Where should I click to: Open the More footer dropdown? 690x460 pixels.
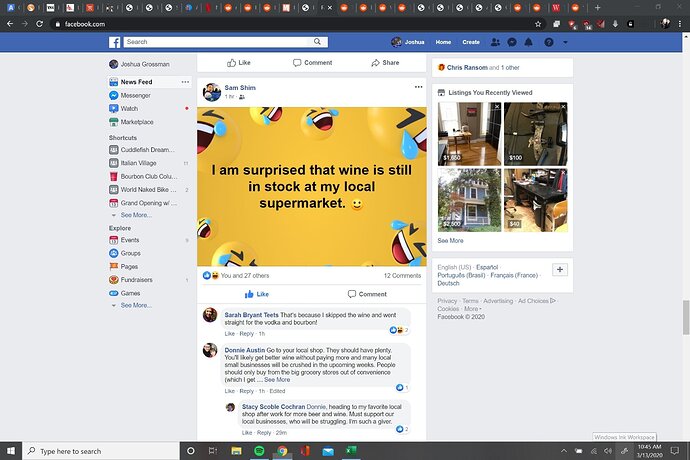tap(472, 309)
